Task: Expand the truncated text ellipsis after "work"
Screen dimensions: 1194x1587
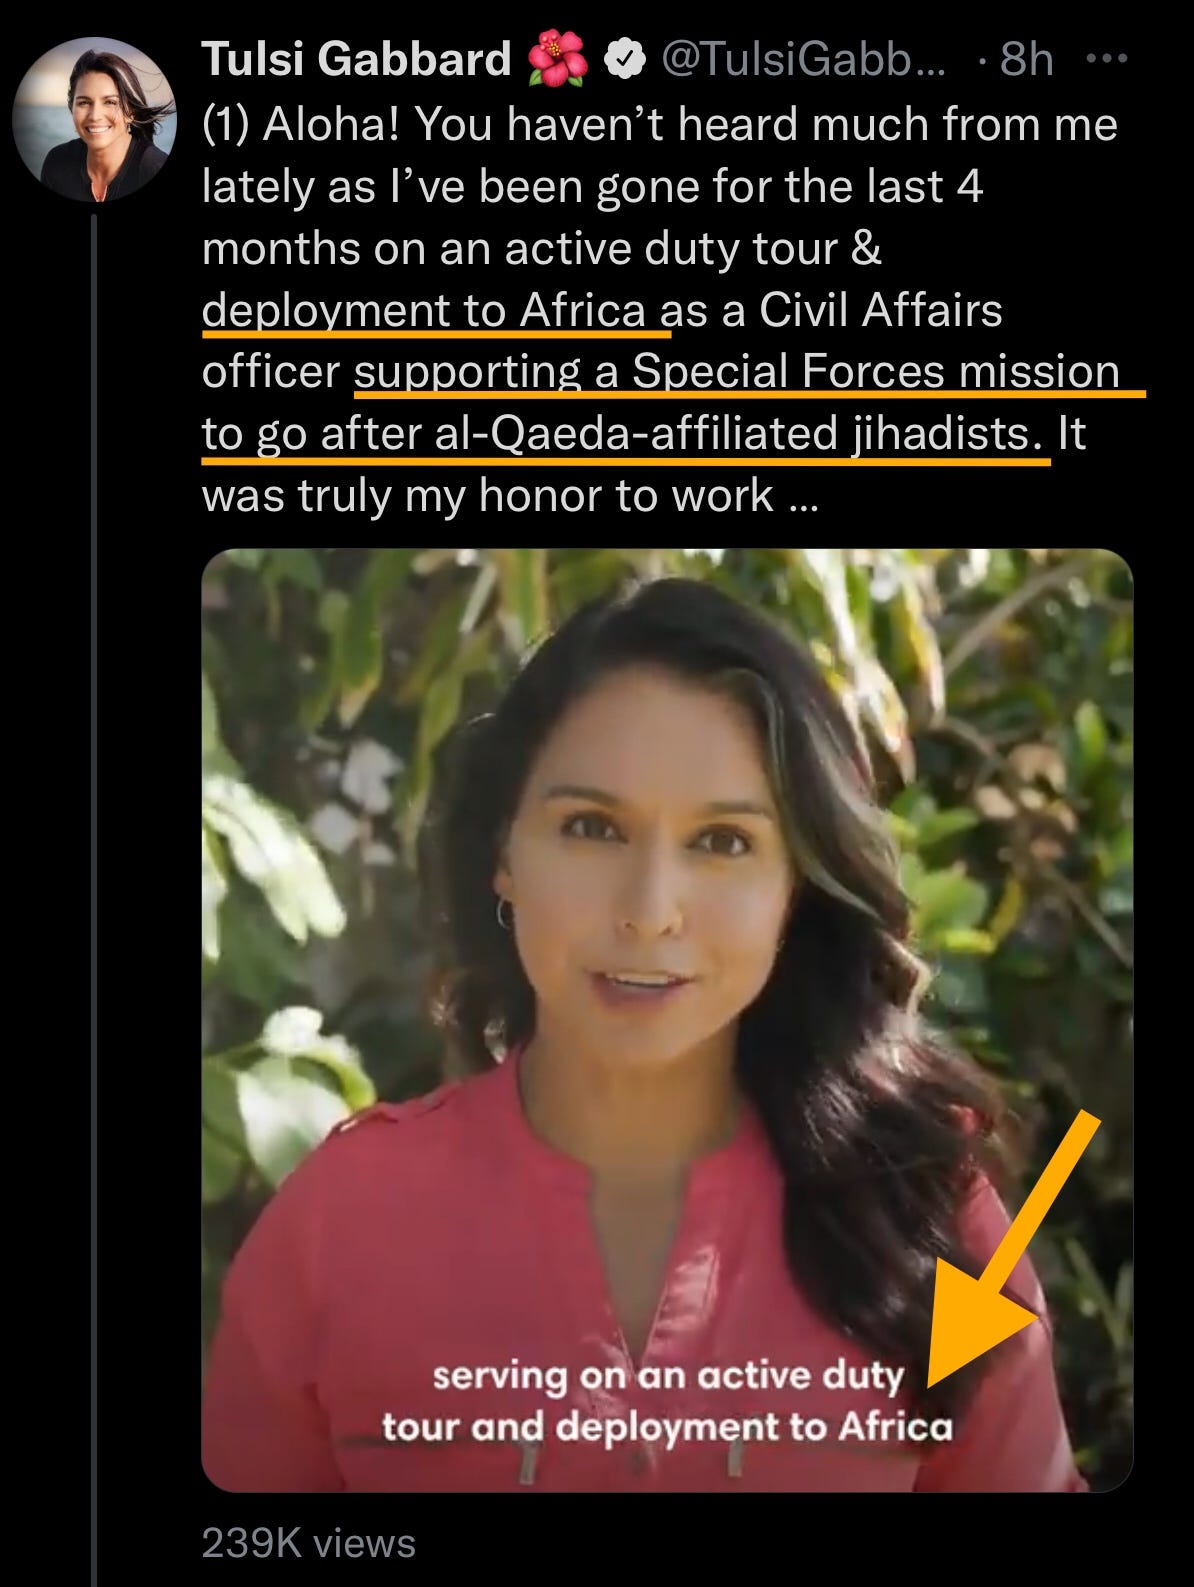Action: [x=804, y=497]
